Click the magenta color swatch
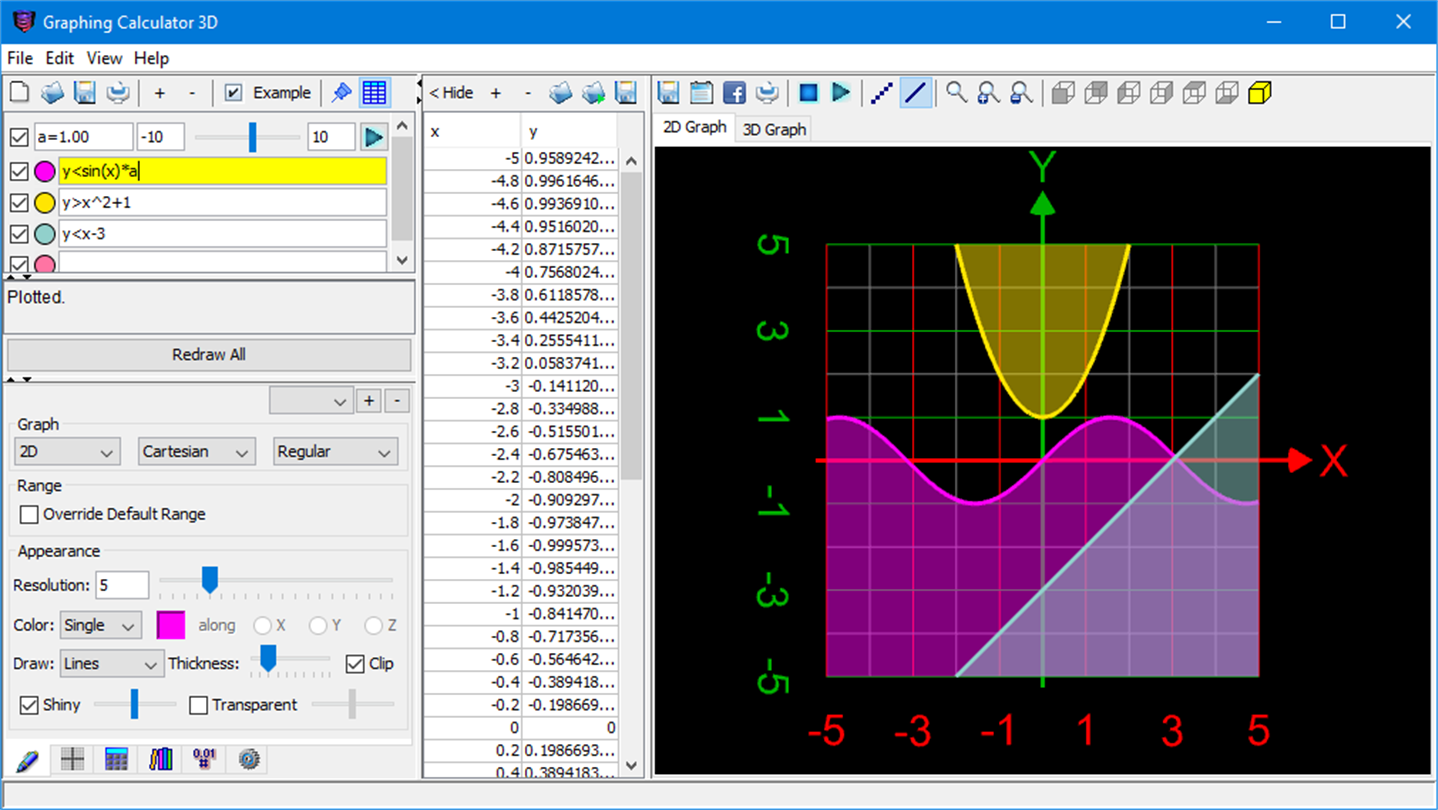This screenshot has height=810, width=1438. pyautogui.click(x=171, y=626)
